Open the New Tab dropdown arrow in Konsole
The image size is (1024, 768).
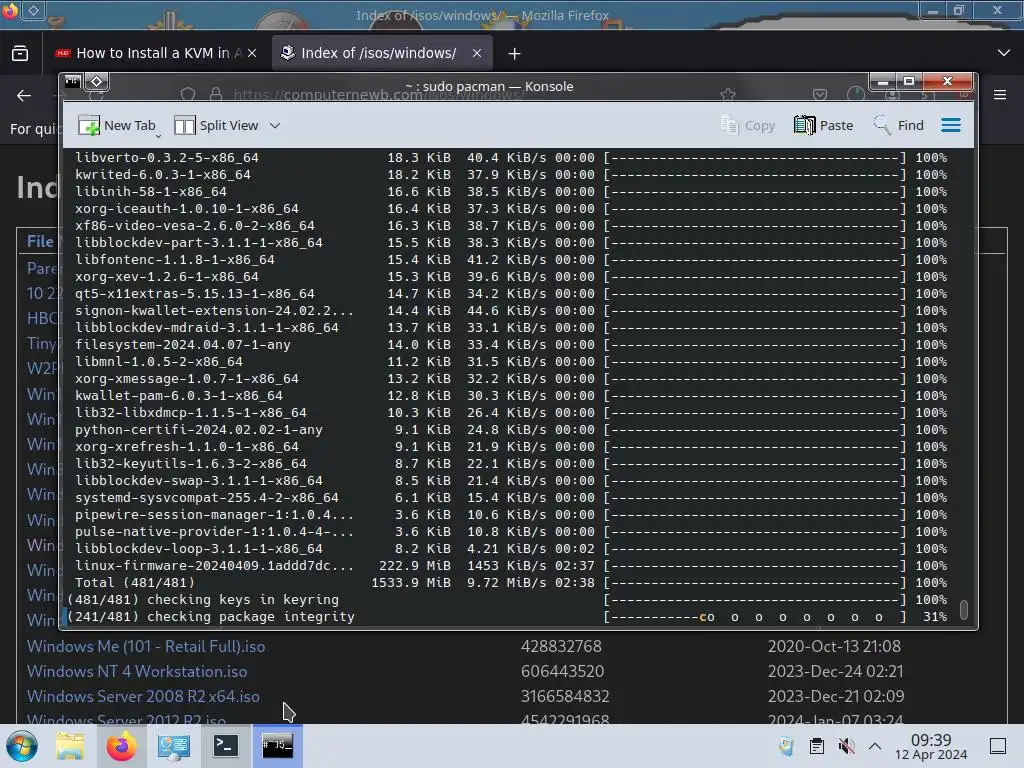(x=158, y=136)
